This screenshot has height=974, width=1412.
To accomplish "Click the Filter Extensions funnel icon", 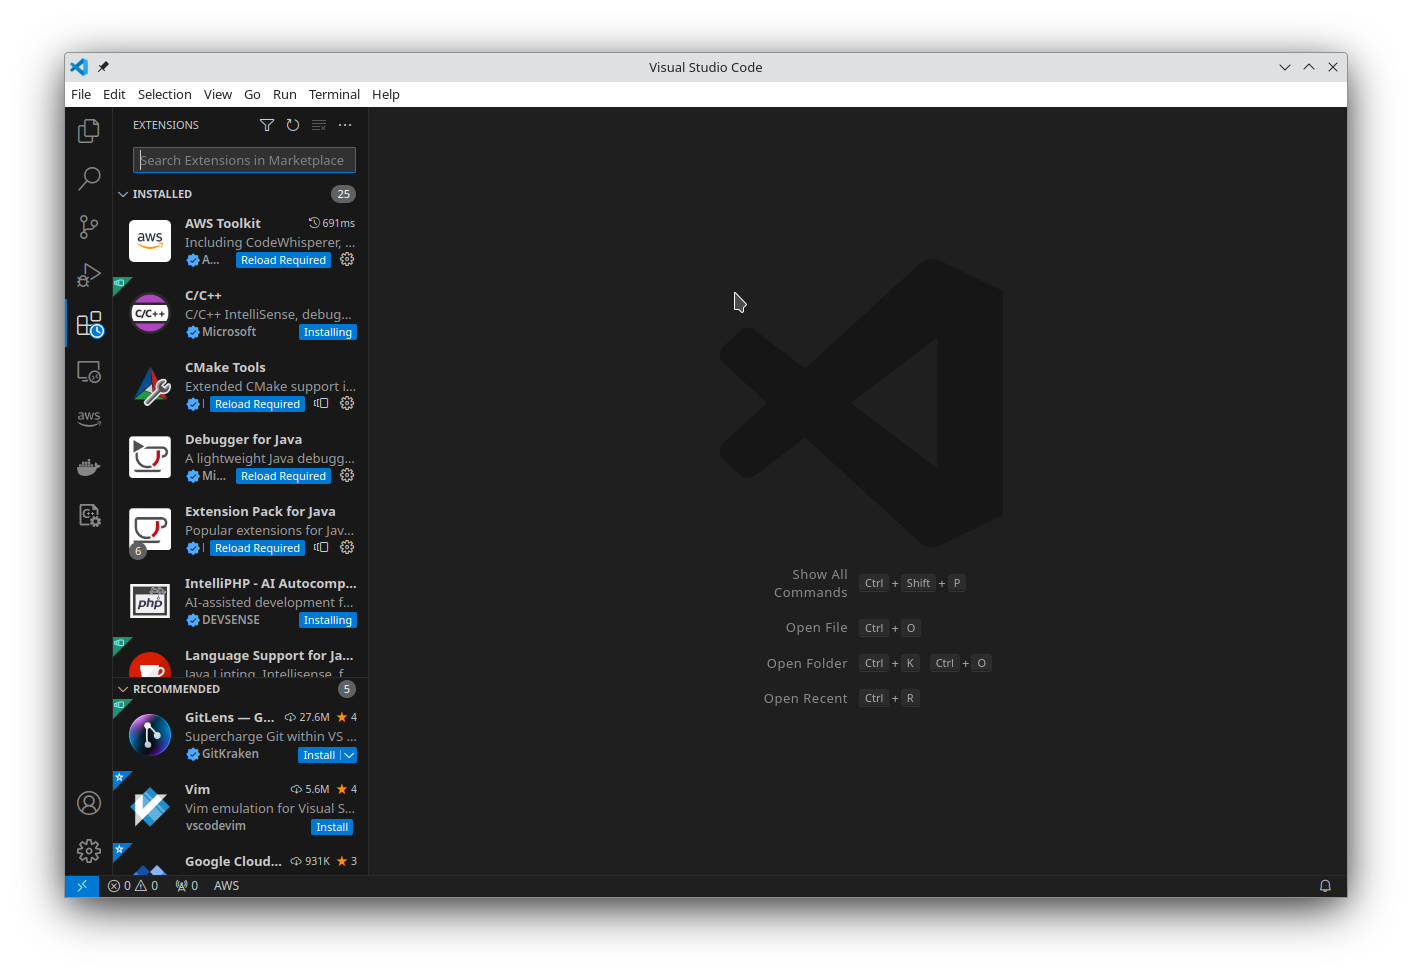I will click(267, 125).
